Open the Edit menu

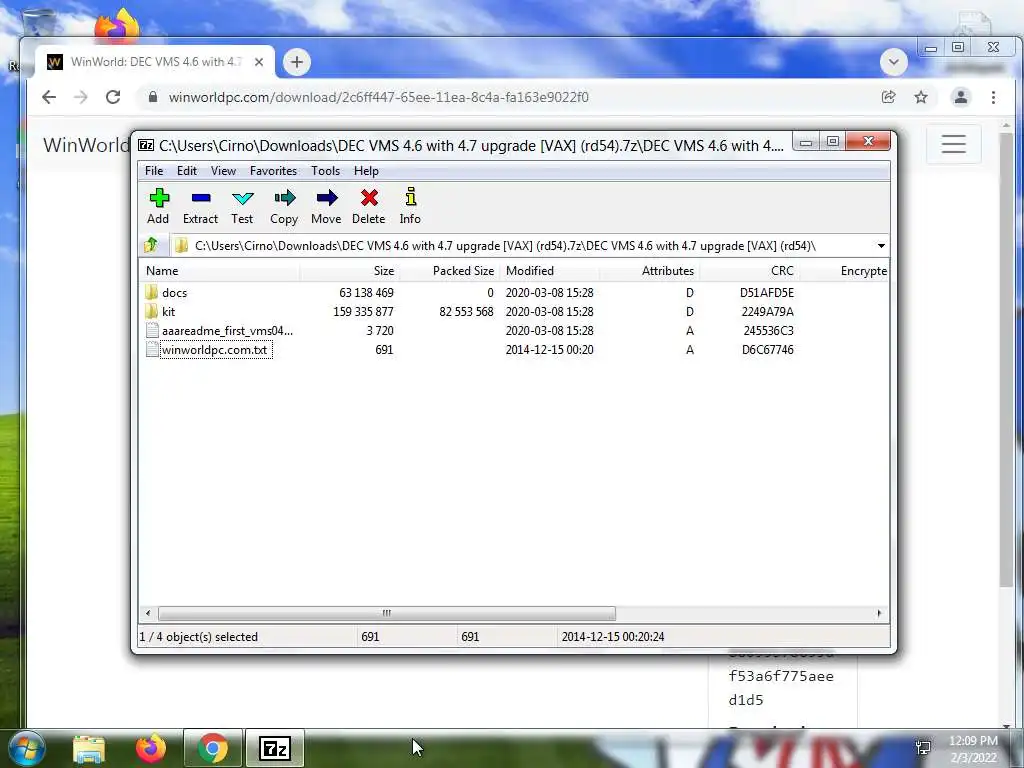click(x=187, y=170)
